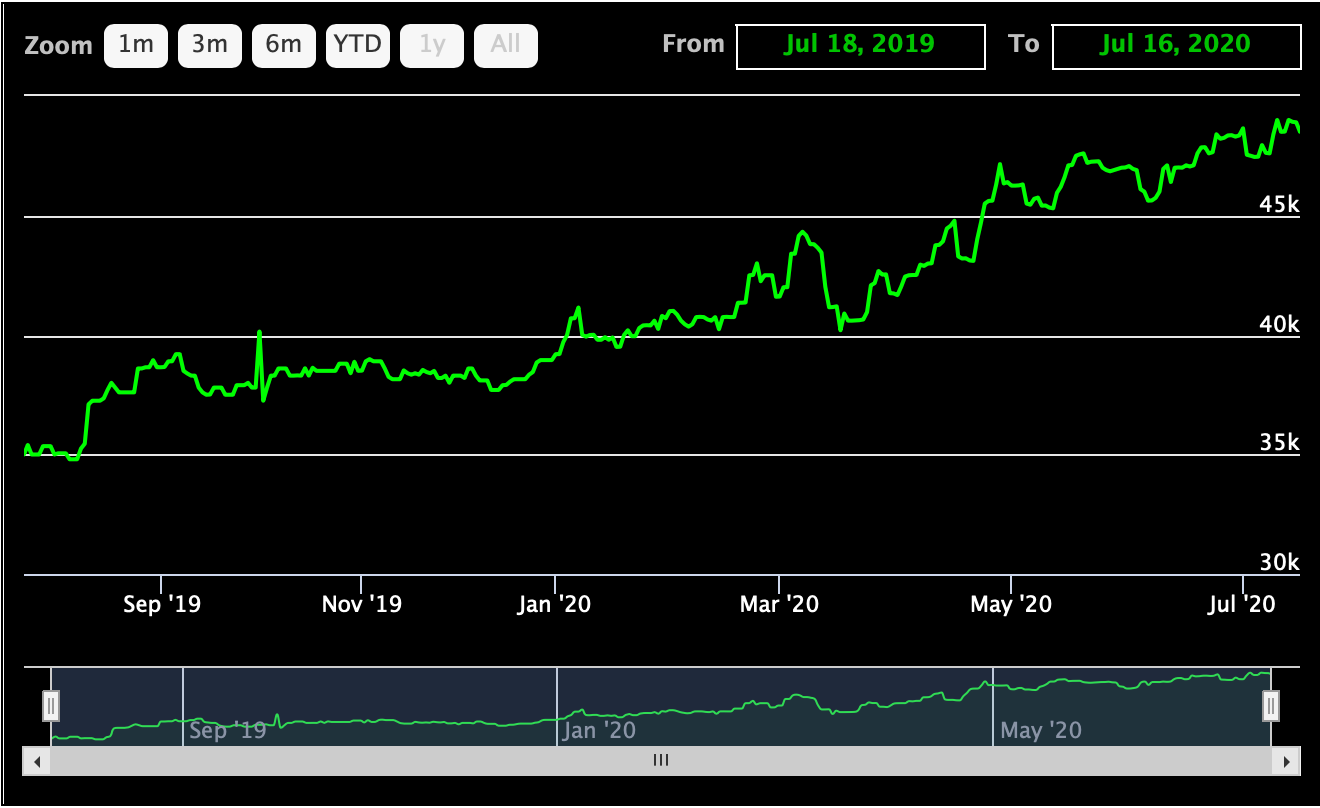Viewport: 1320px width, 808px height.
Task: Set zoom range to 3m
Action: click(210, 45)
